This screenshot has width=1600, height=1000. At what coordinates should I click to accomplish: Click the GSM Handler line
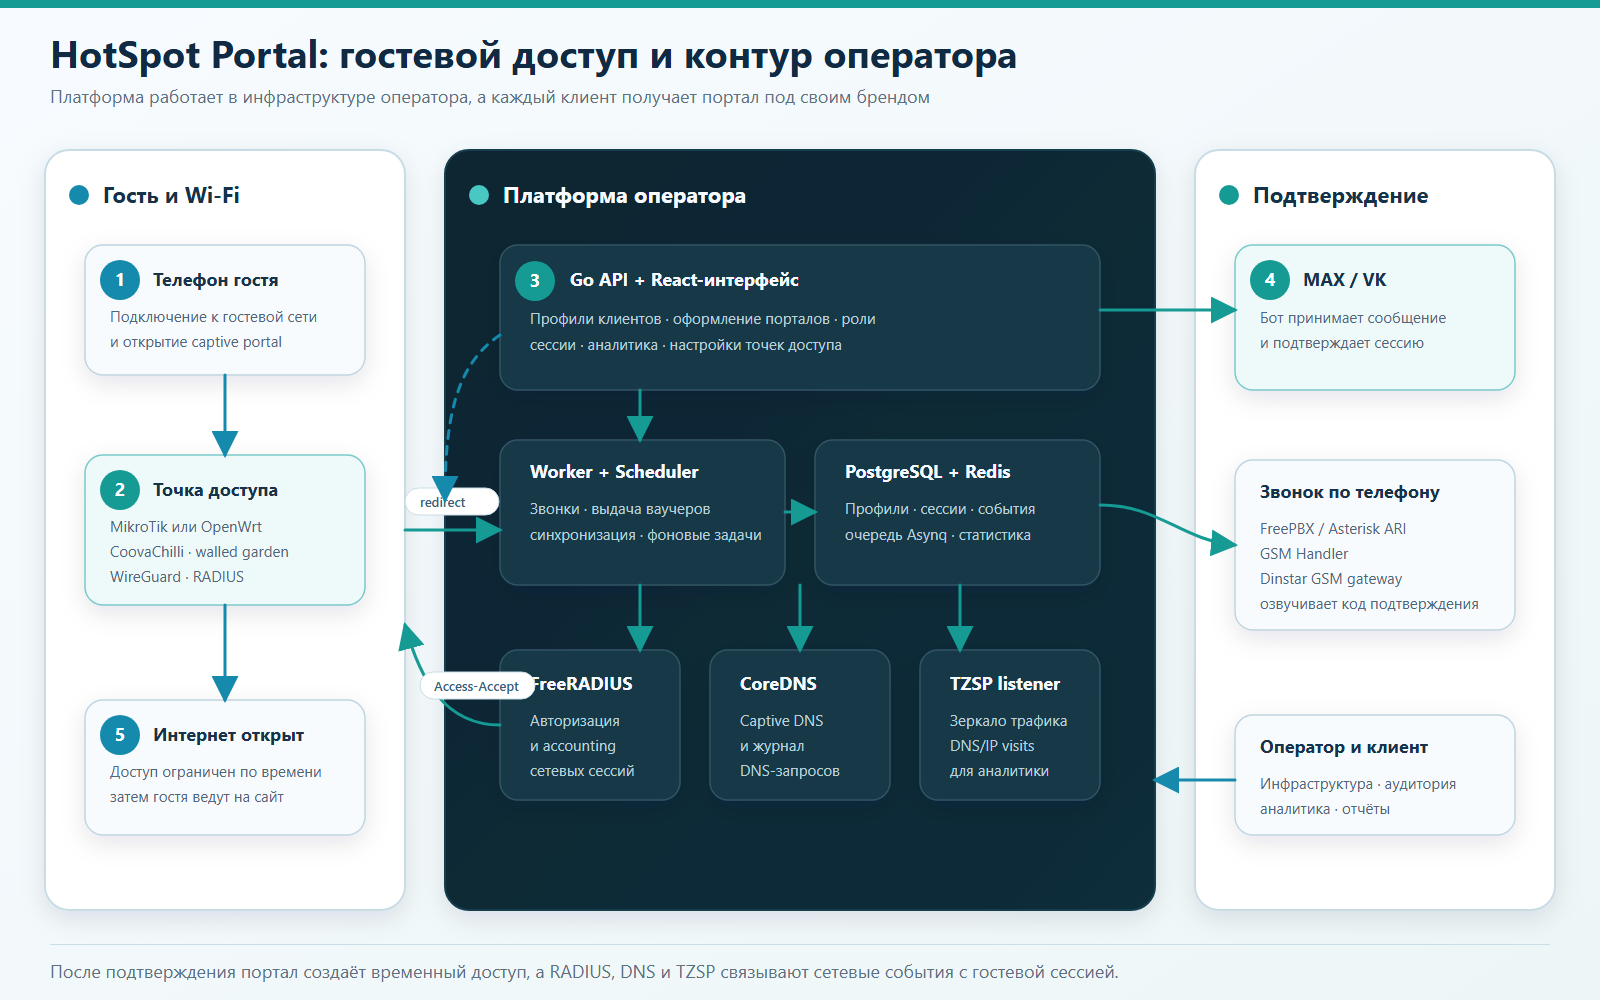click(1304, 554)
